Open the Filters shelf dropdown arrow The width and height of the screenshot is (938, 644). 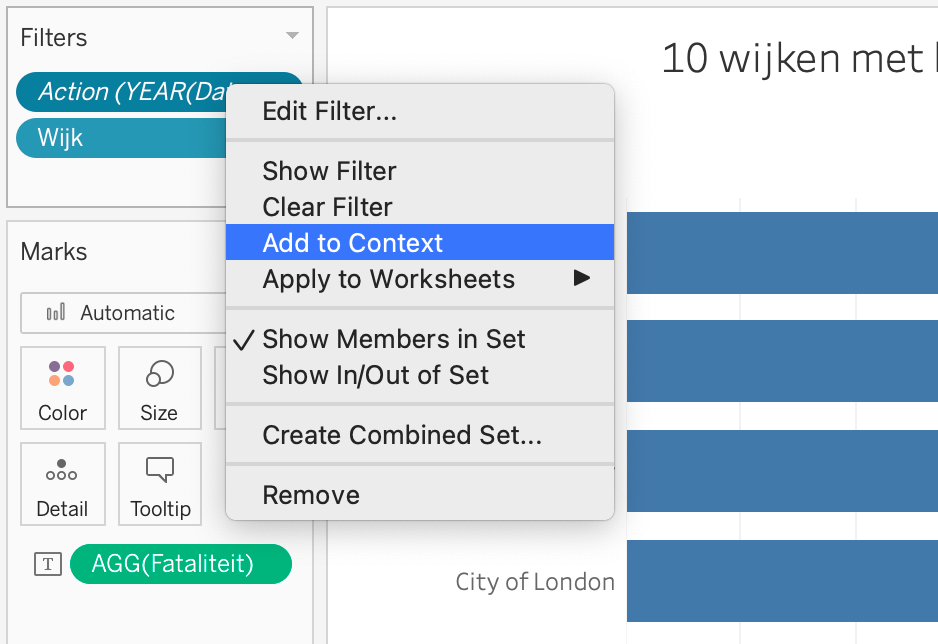[292, 36]
